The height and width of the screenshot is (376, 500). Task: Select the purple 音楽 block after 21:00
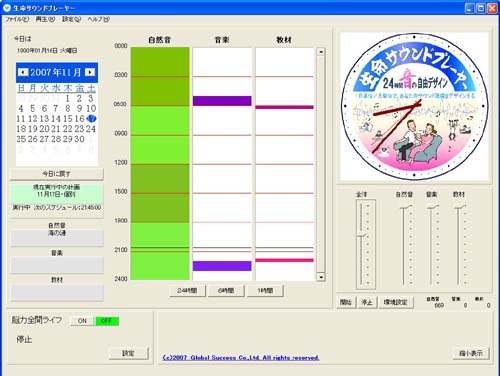(x=222, y=266)
